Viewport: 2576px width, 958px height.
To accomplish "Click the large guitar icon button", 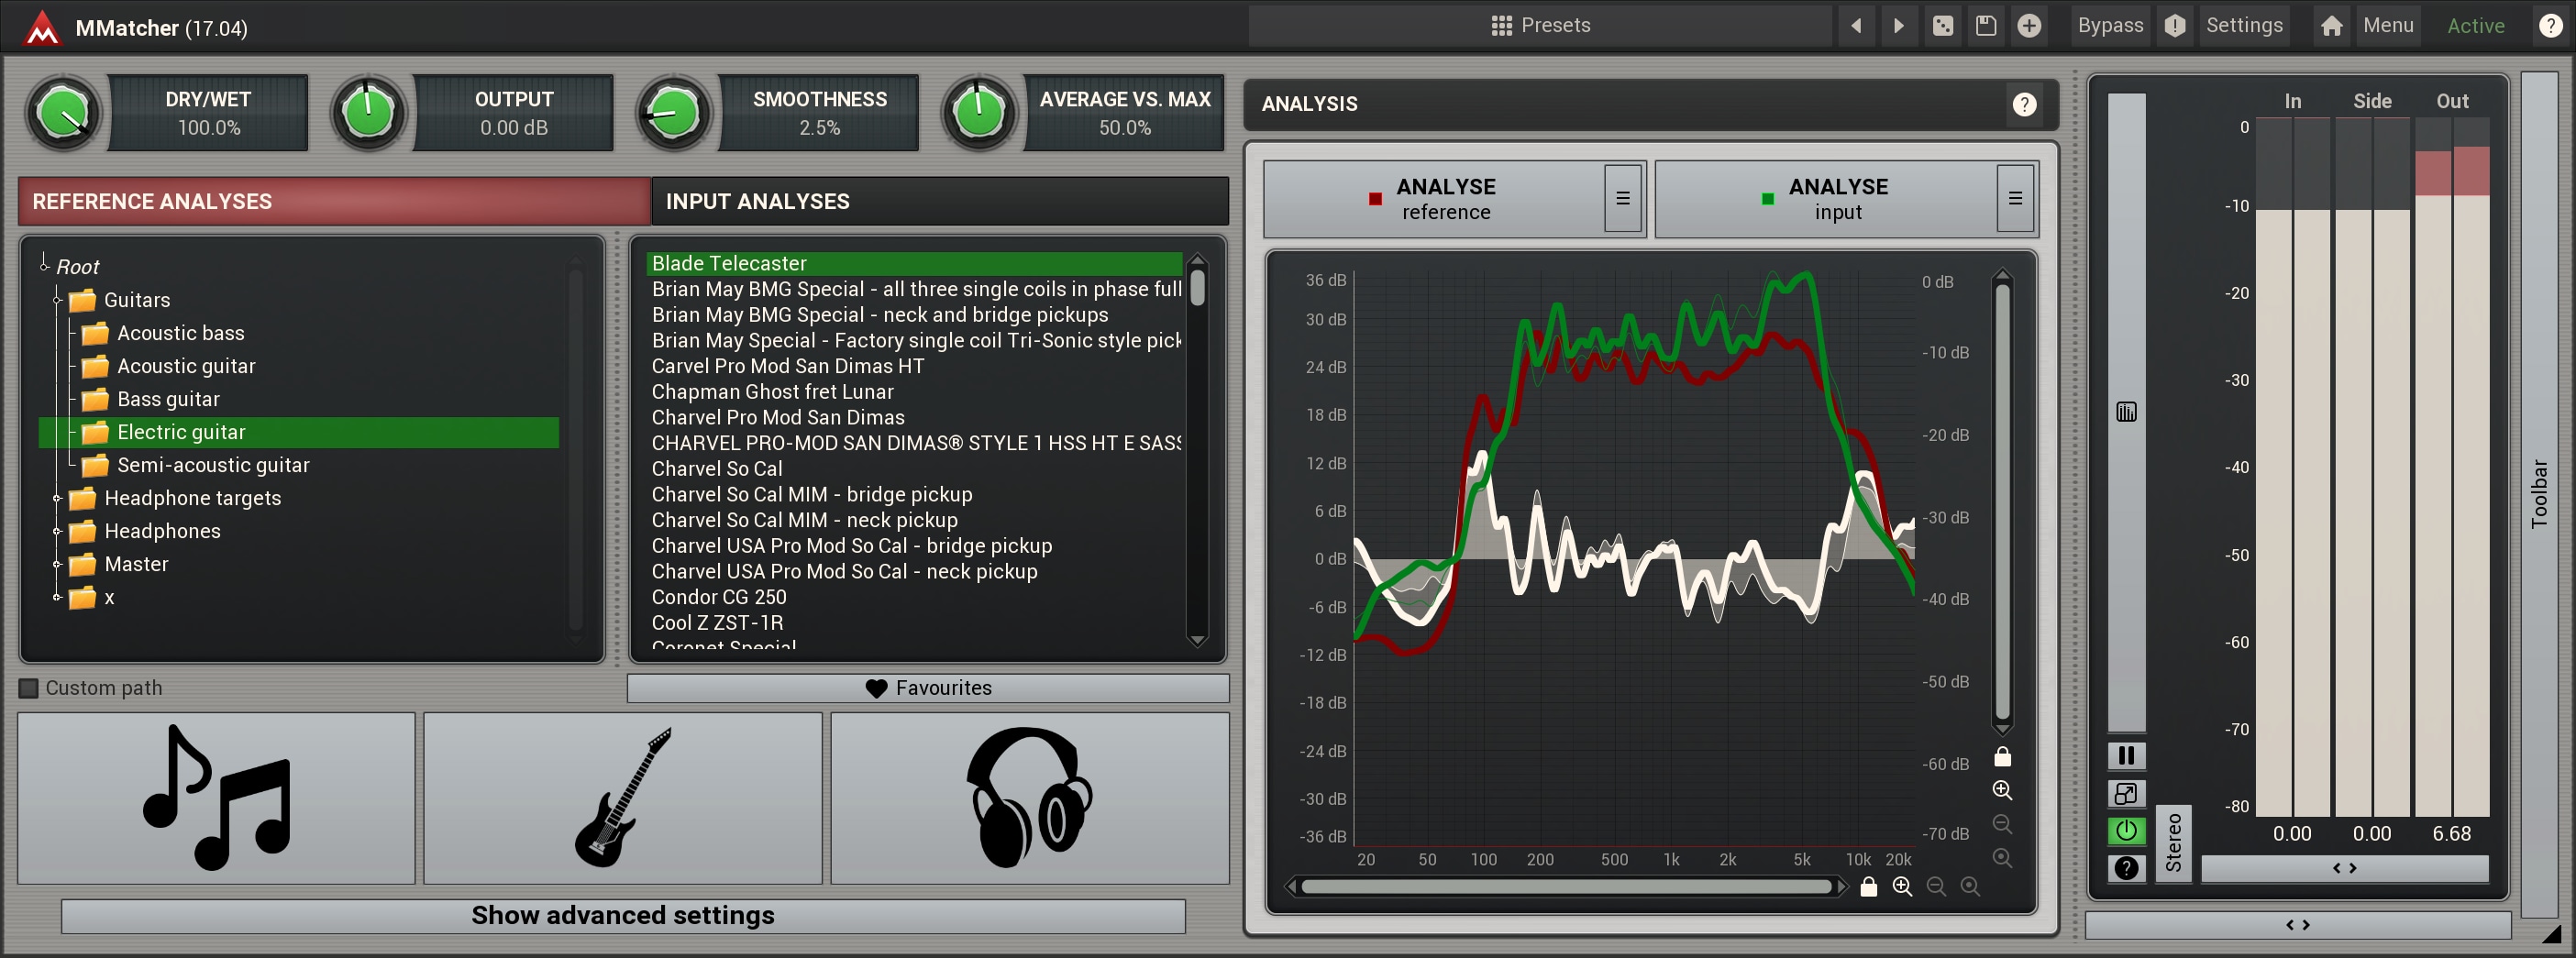I will pos(622,797).
